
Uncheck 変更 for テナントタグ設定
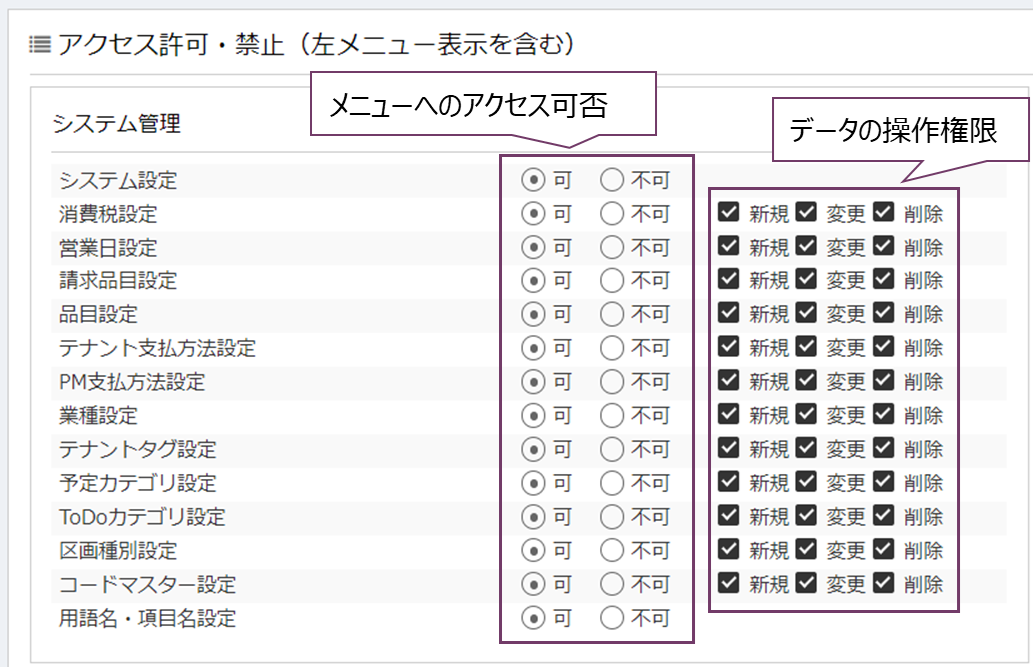(x=806, y=448)
